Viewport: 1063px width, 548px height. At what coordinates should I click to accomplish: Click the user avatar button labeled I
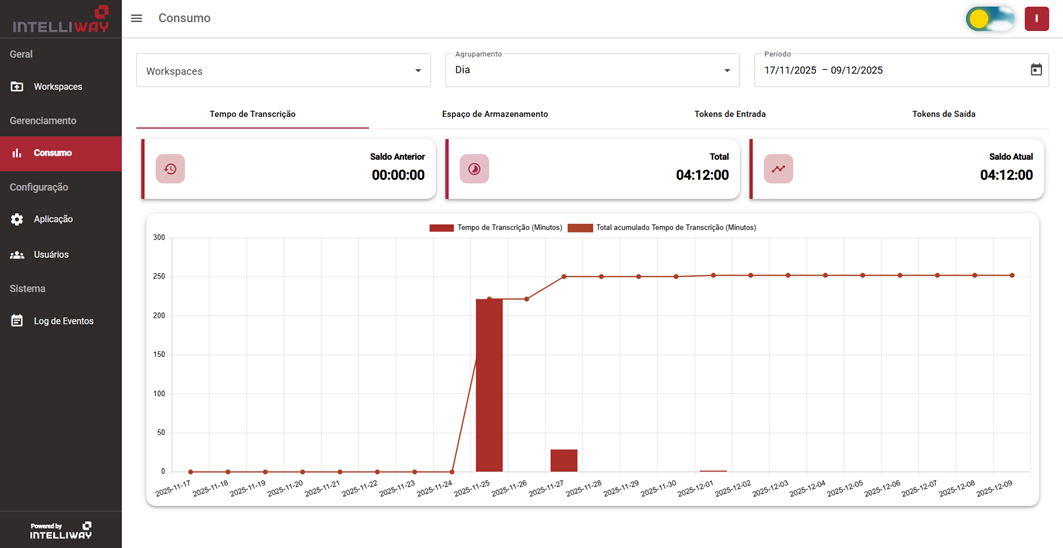1036,19
